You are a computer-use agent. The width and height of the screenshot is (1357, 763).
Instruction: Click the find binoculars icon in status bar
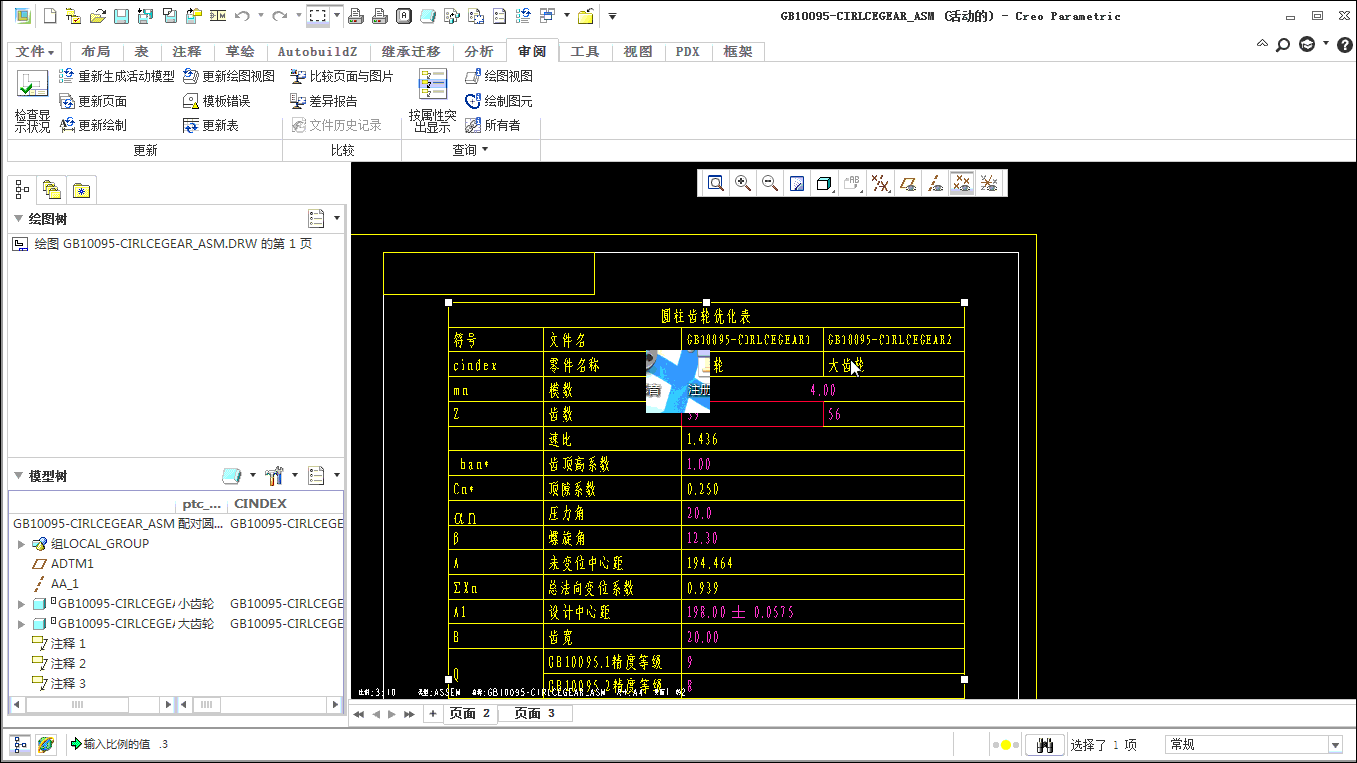click(x=1045, y=745)
